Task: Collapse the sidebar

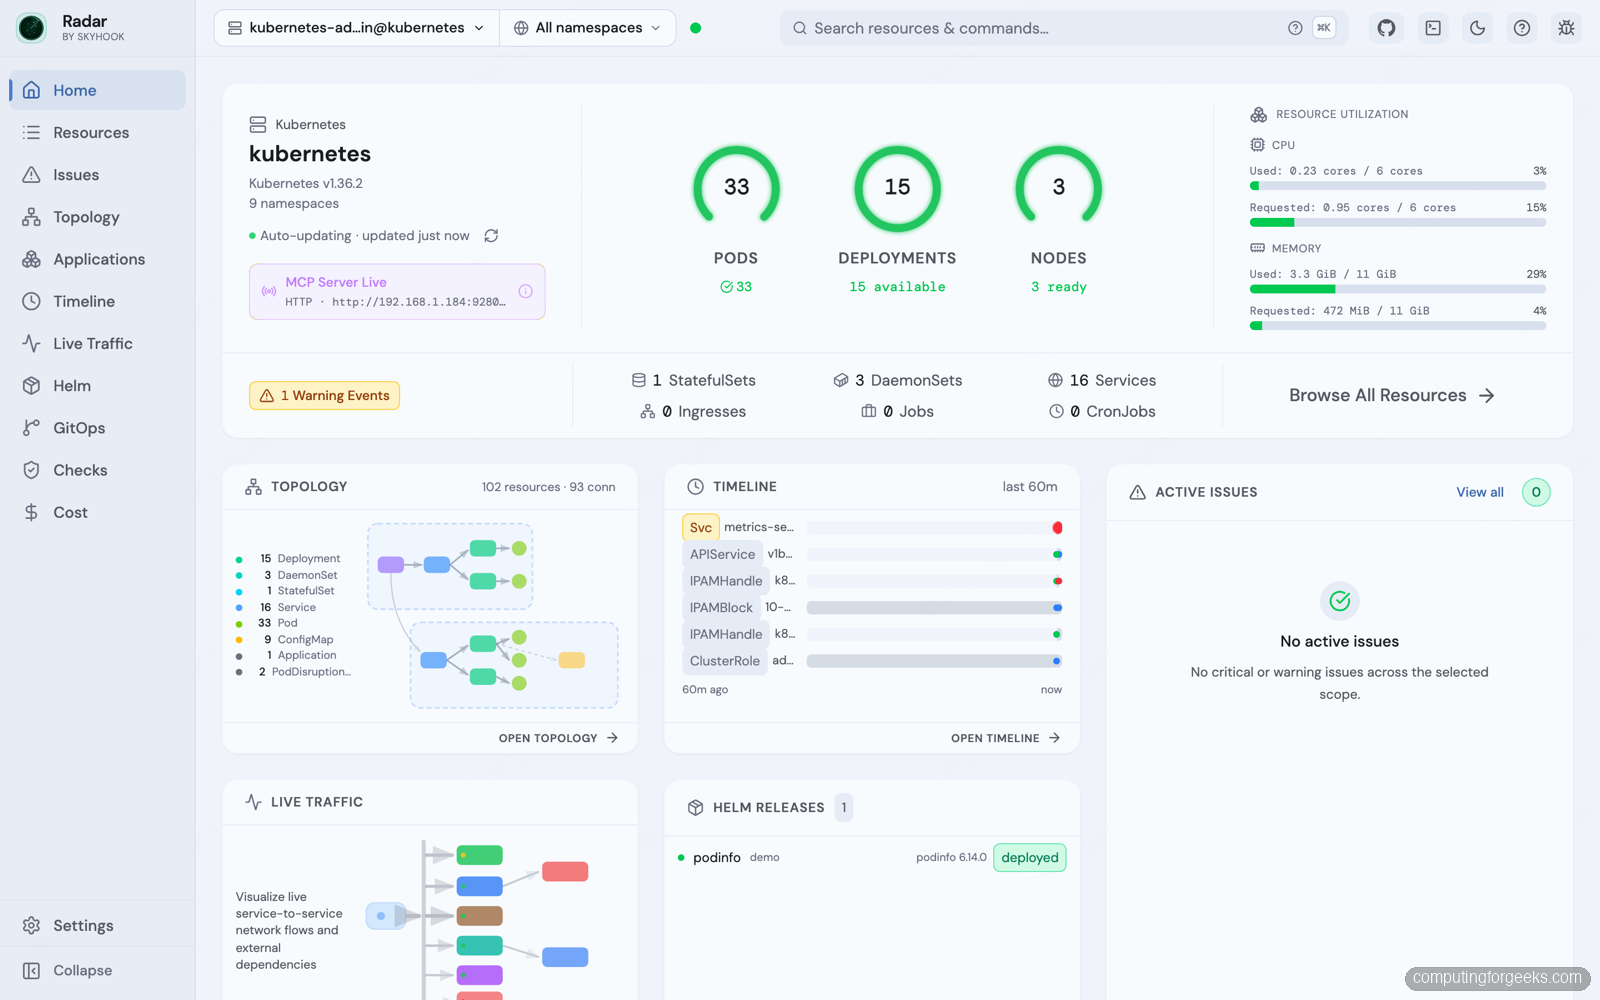Action: pos(98,971)
